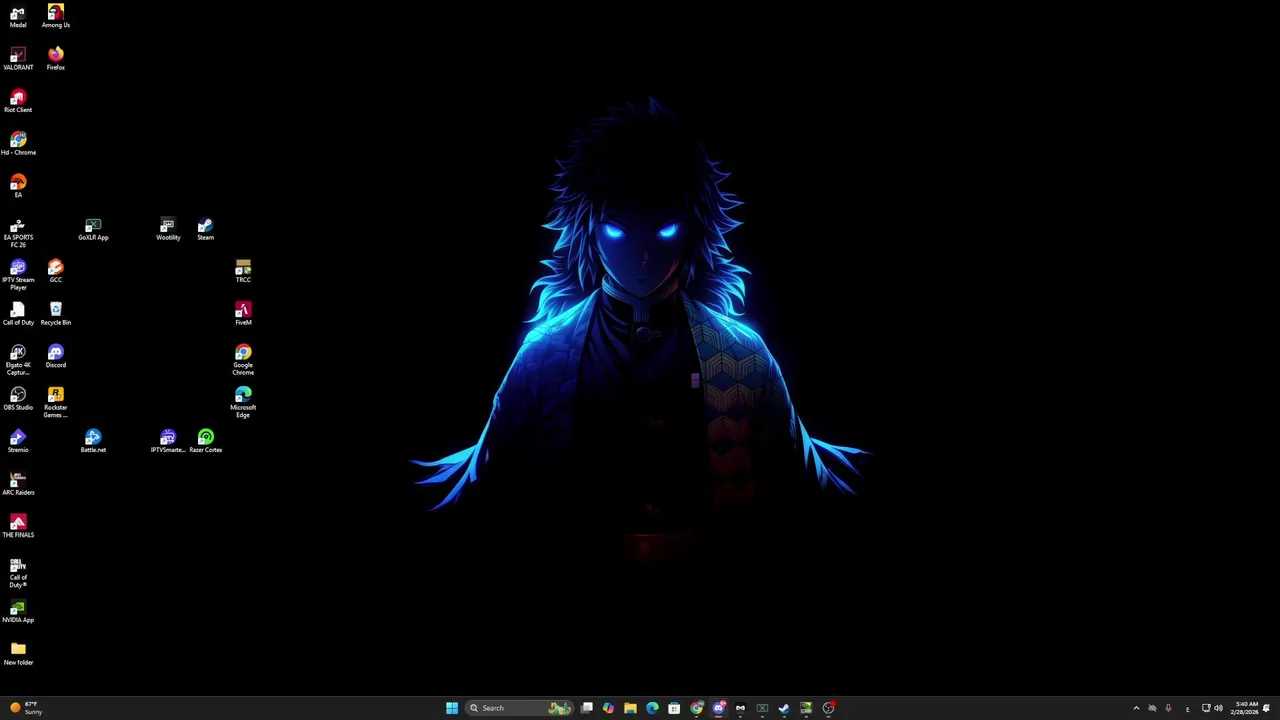
Task: Click the microphone tray icon
Action: click(x=1168, y=708)
